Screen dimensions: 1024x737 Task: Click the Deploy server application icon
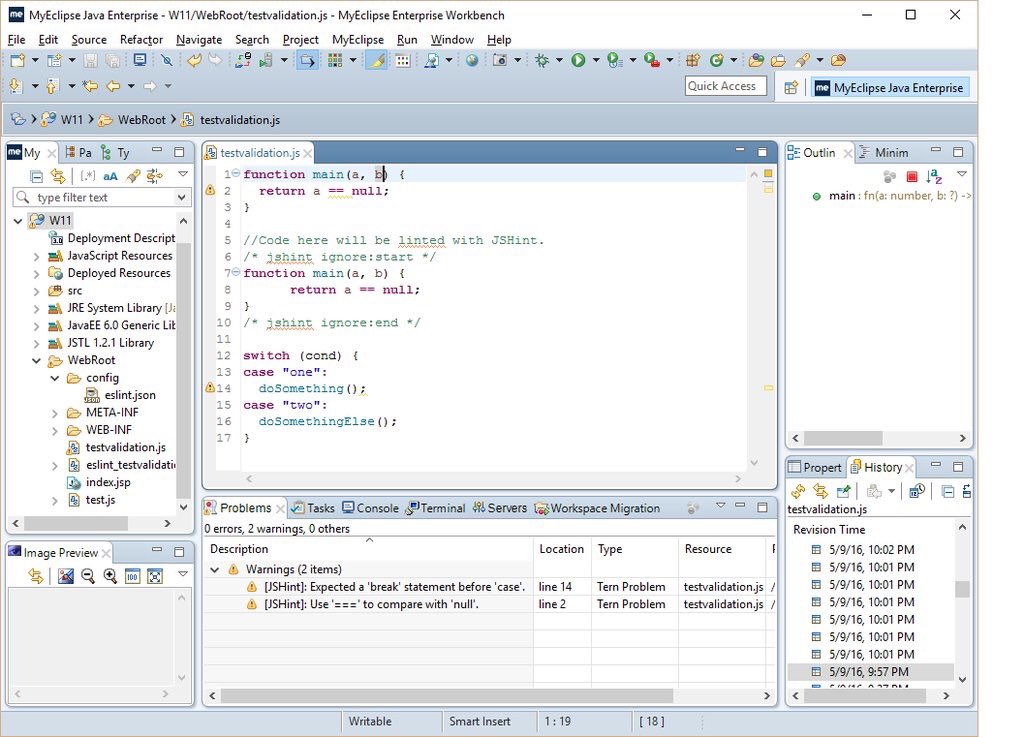(243, 61)
